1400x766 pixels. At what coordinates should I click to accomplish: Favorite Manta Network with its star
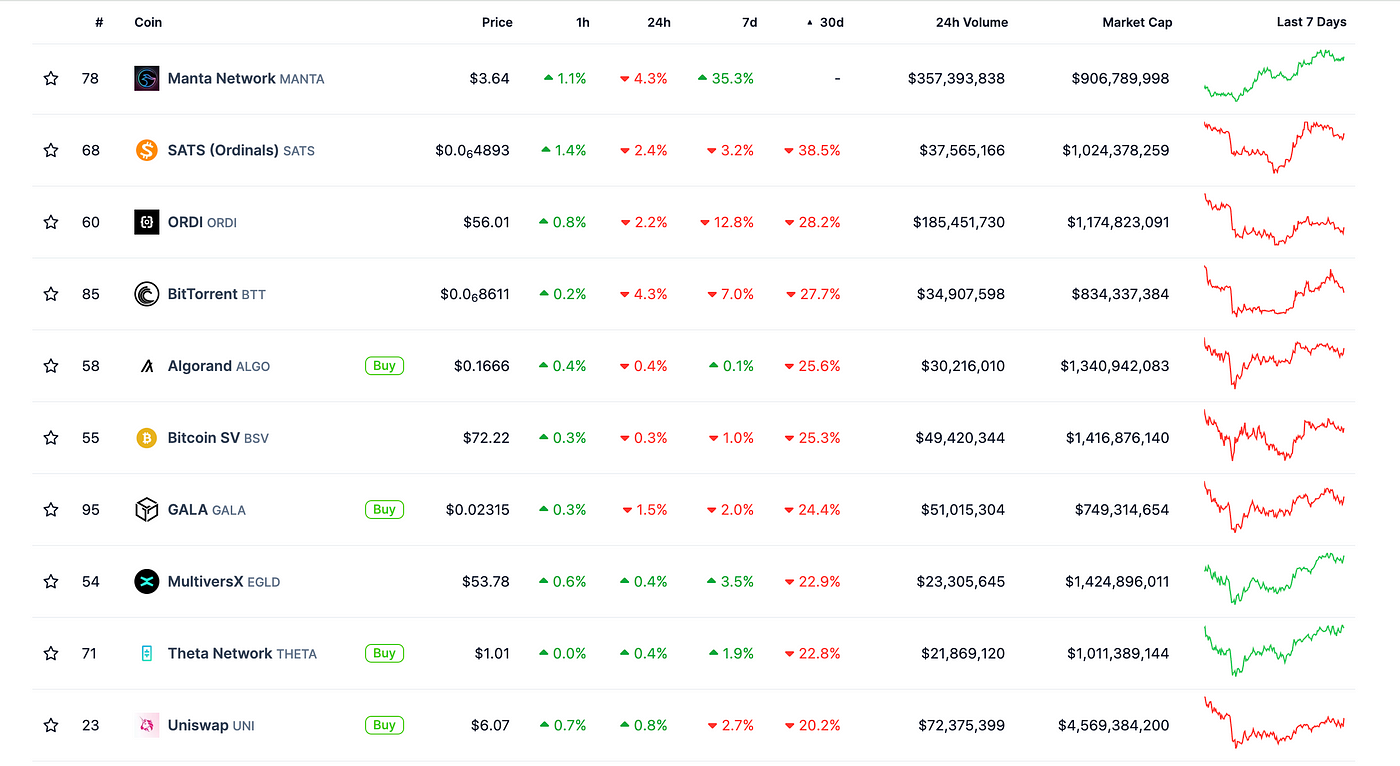click(x=51, y=78)
